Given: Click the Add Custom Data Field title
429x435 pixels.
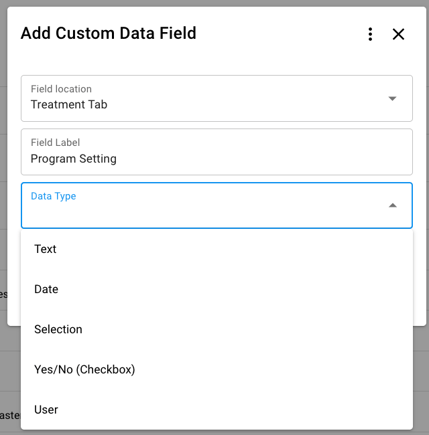Looking at the screenshot, I should [109, 33].
